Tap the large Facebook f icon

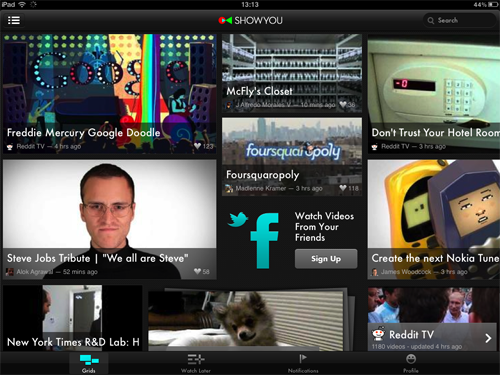[x=264, y=241]
